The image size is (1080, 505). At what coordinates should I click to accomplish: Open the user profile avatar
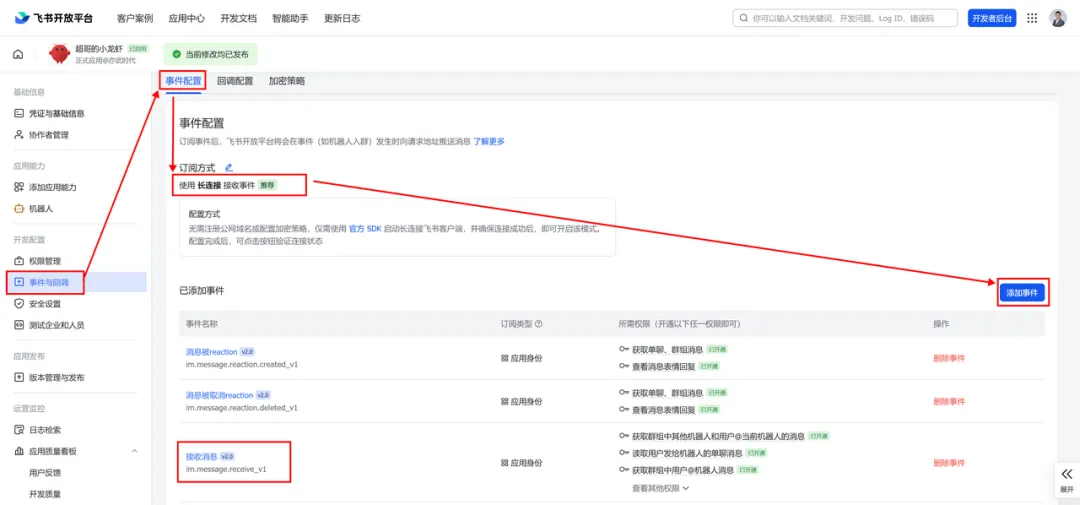1058,19
